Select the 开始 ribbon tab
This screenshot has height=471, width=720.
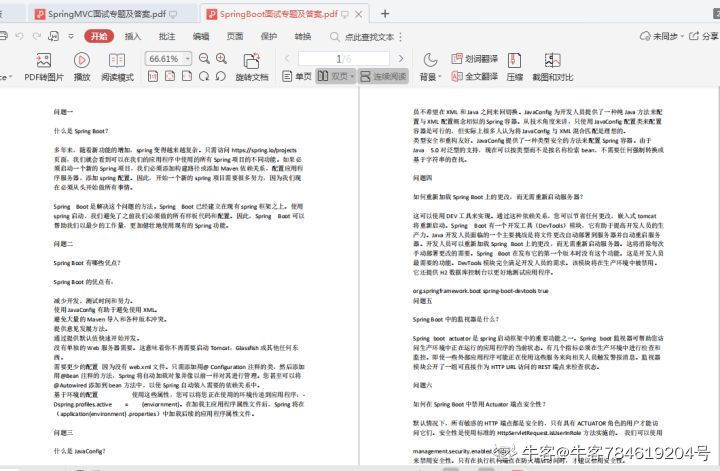pyautogui.click(x=99, y=36)
